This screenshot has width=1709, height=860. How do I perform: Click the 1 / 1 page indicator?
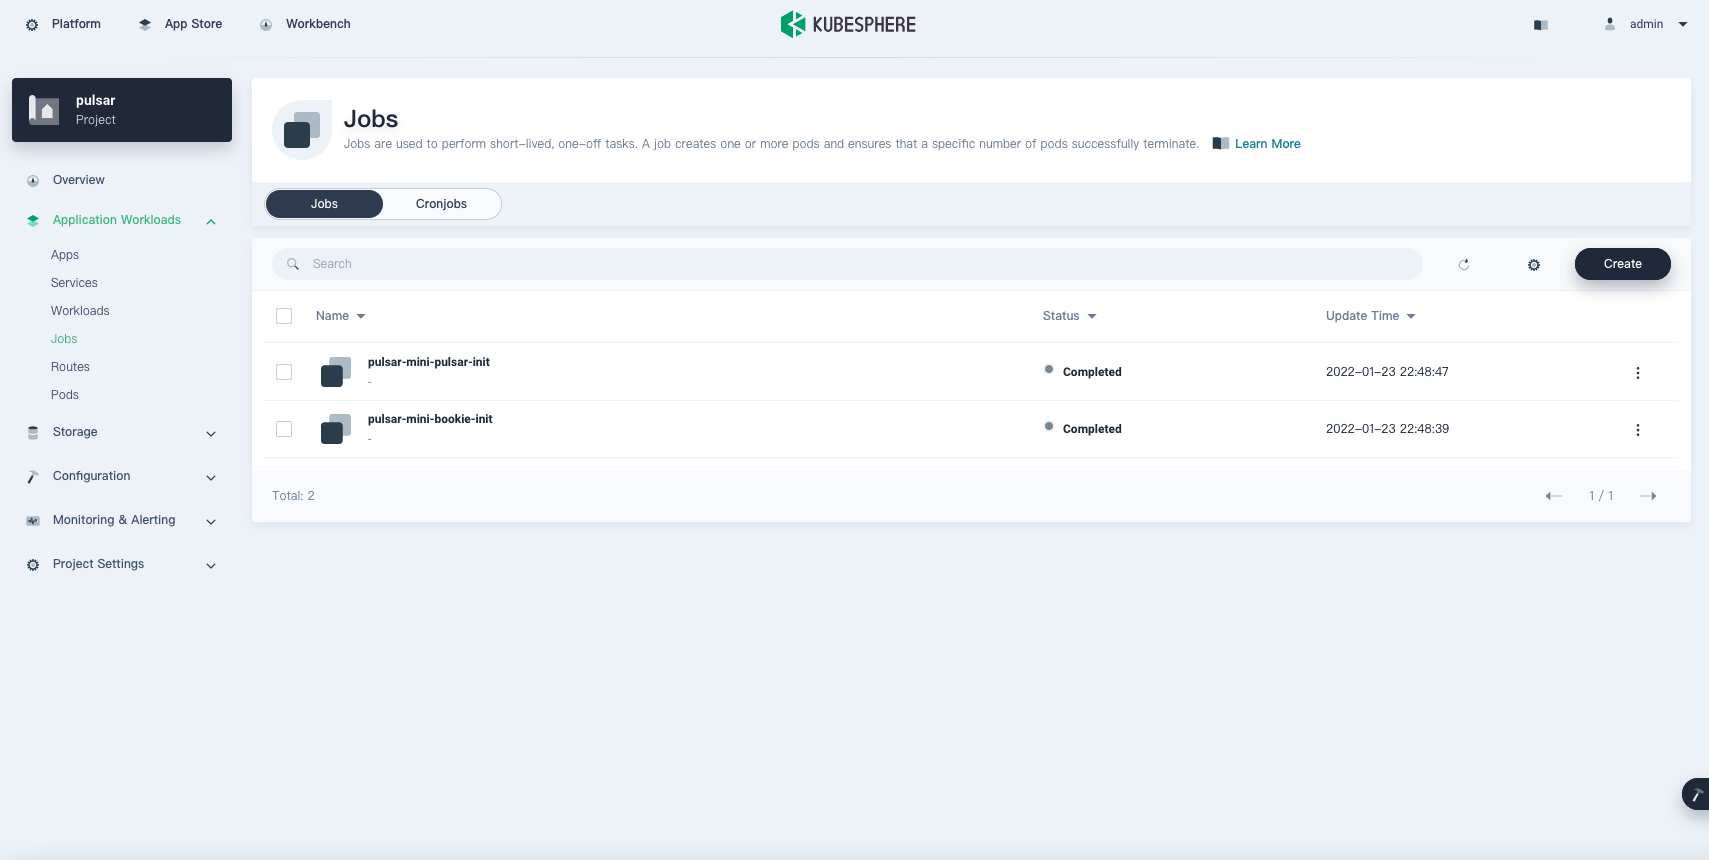click(1601, 496)
